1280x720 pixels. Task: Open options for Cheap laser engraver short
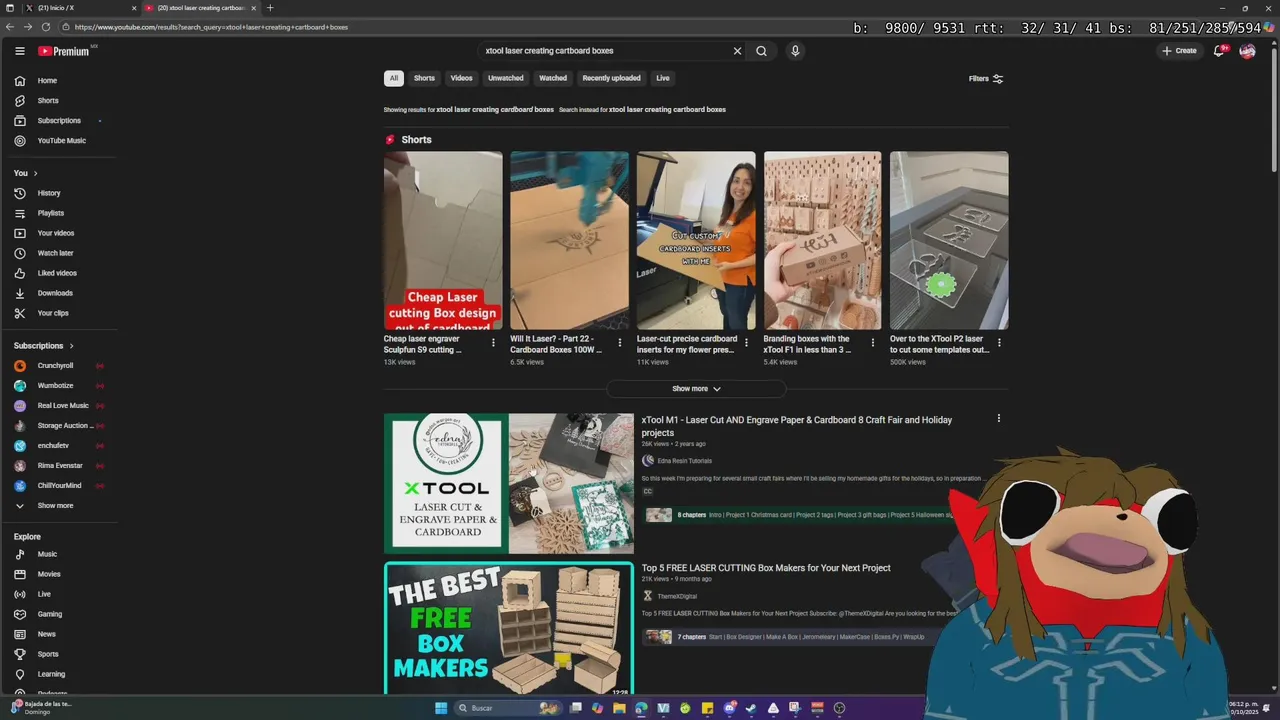[493, 343]
